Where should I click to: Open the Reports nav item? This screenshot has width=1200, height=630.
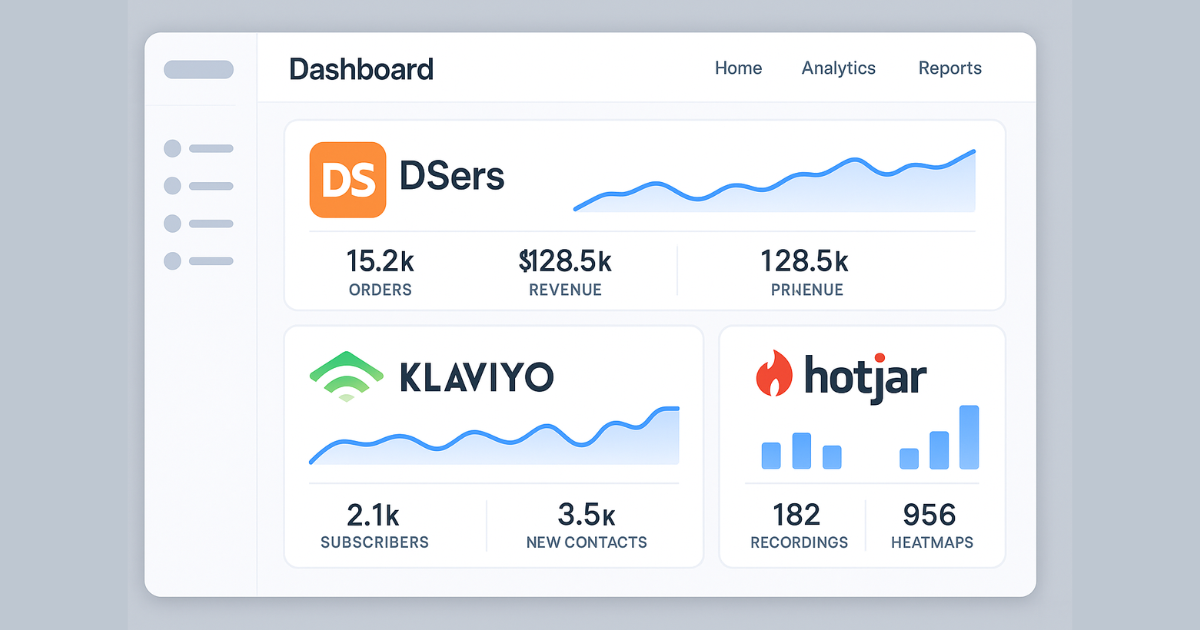pyautogui.click(x=950, y=68)
